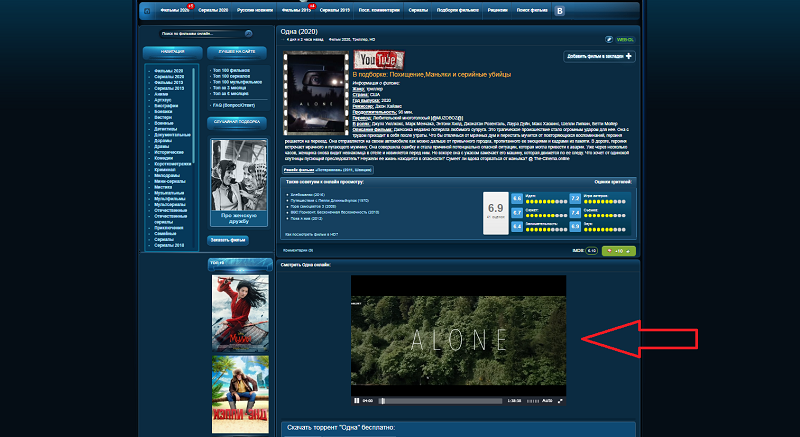Open the "Сериалы 2019" top menu tab

335,11
